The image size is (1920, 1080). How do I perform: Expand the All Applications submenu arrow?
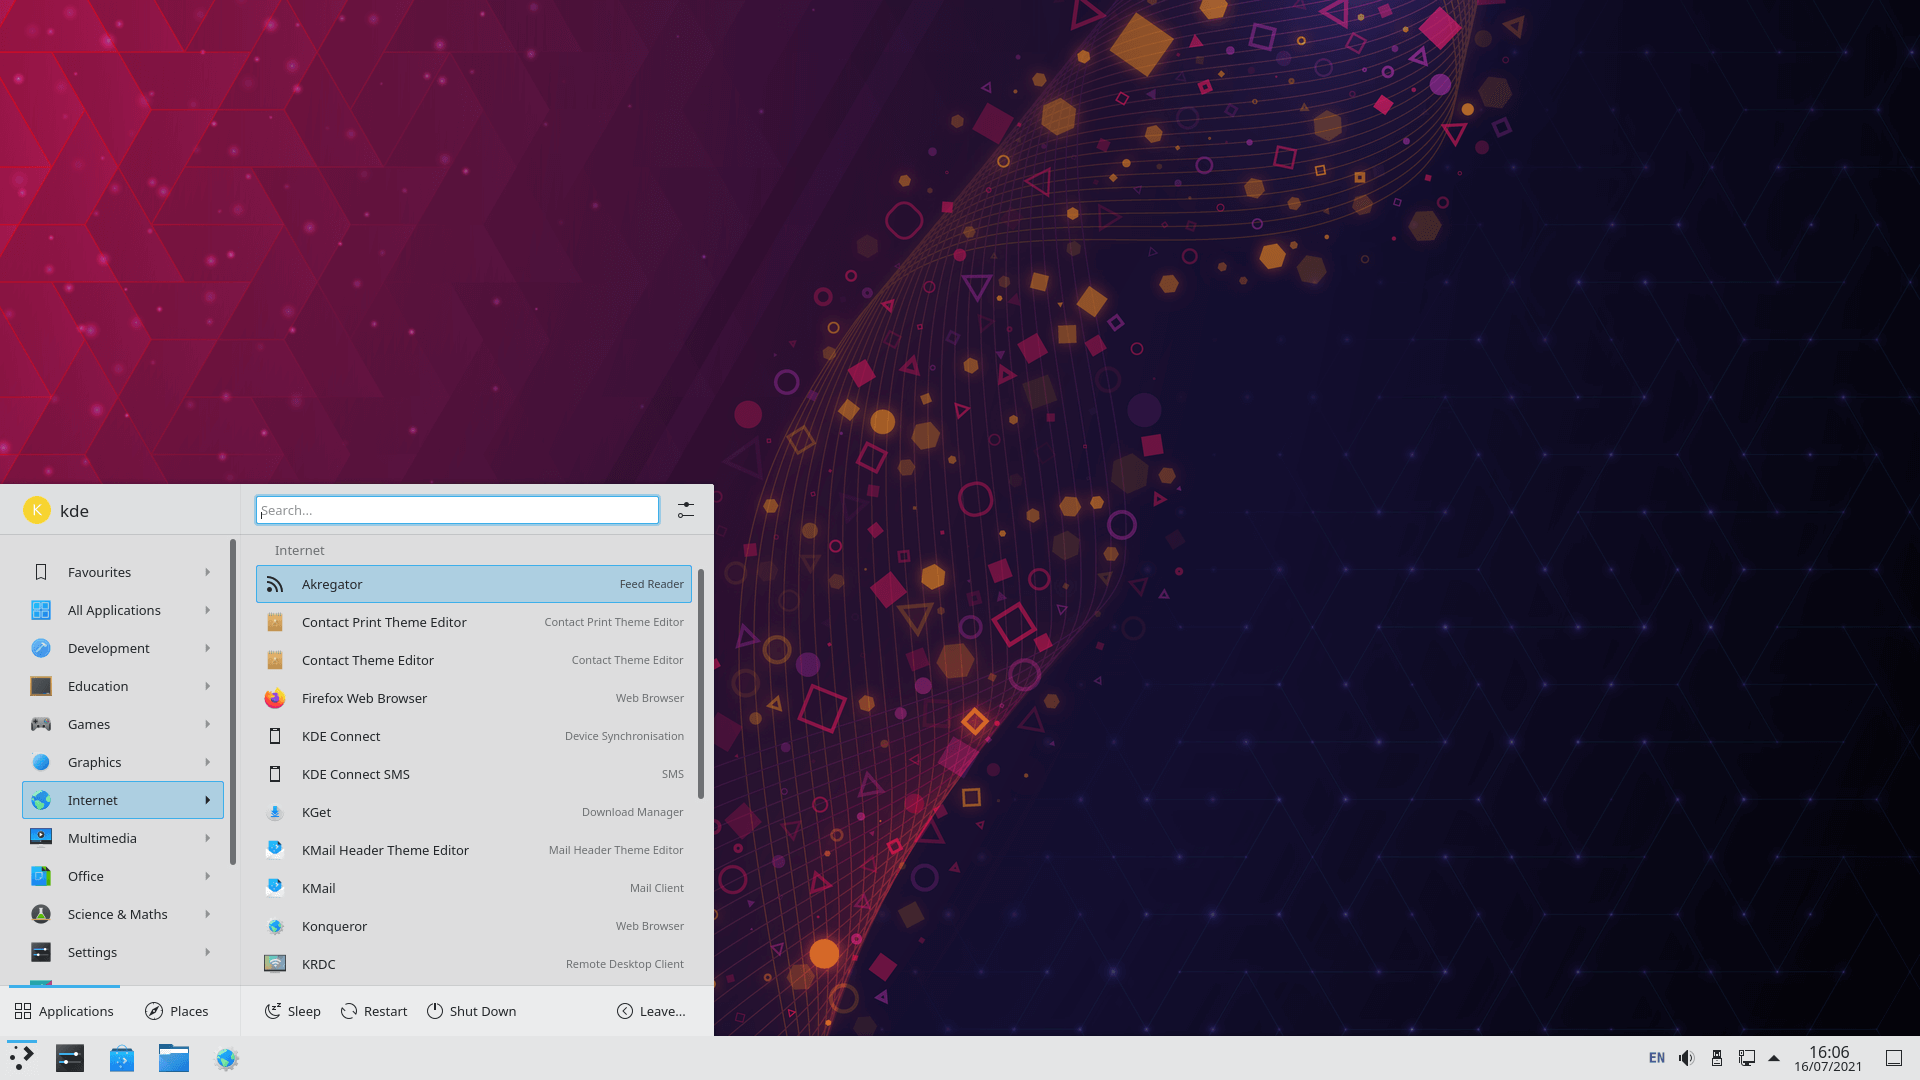[208, 610]
